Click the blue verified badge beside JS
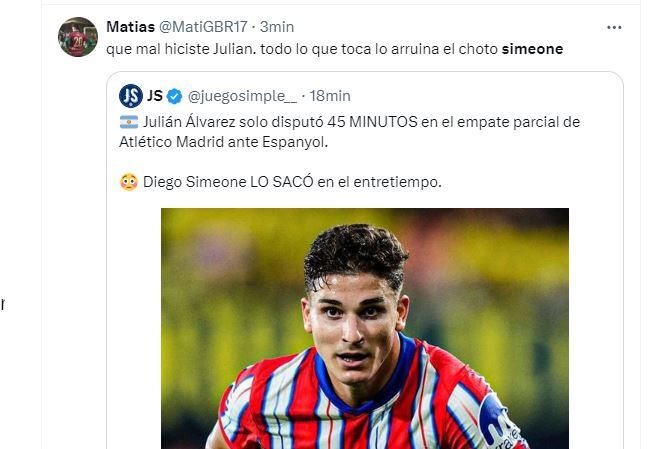 (174, 96)
